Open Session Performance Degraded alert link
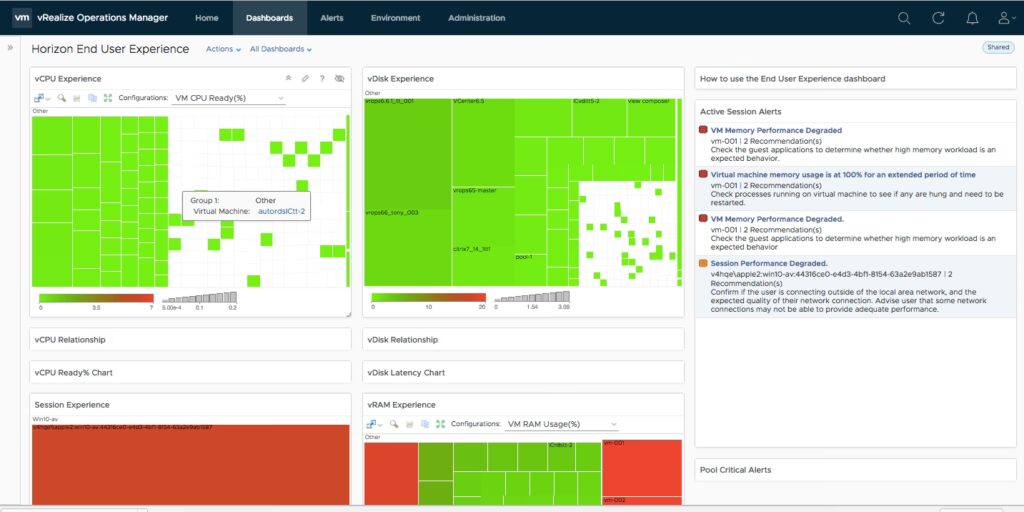Screen dimensions: 1024x512 pos(766,262)
